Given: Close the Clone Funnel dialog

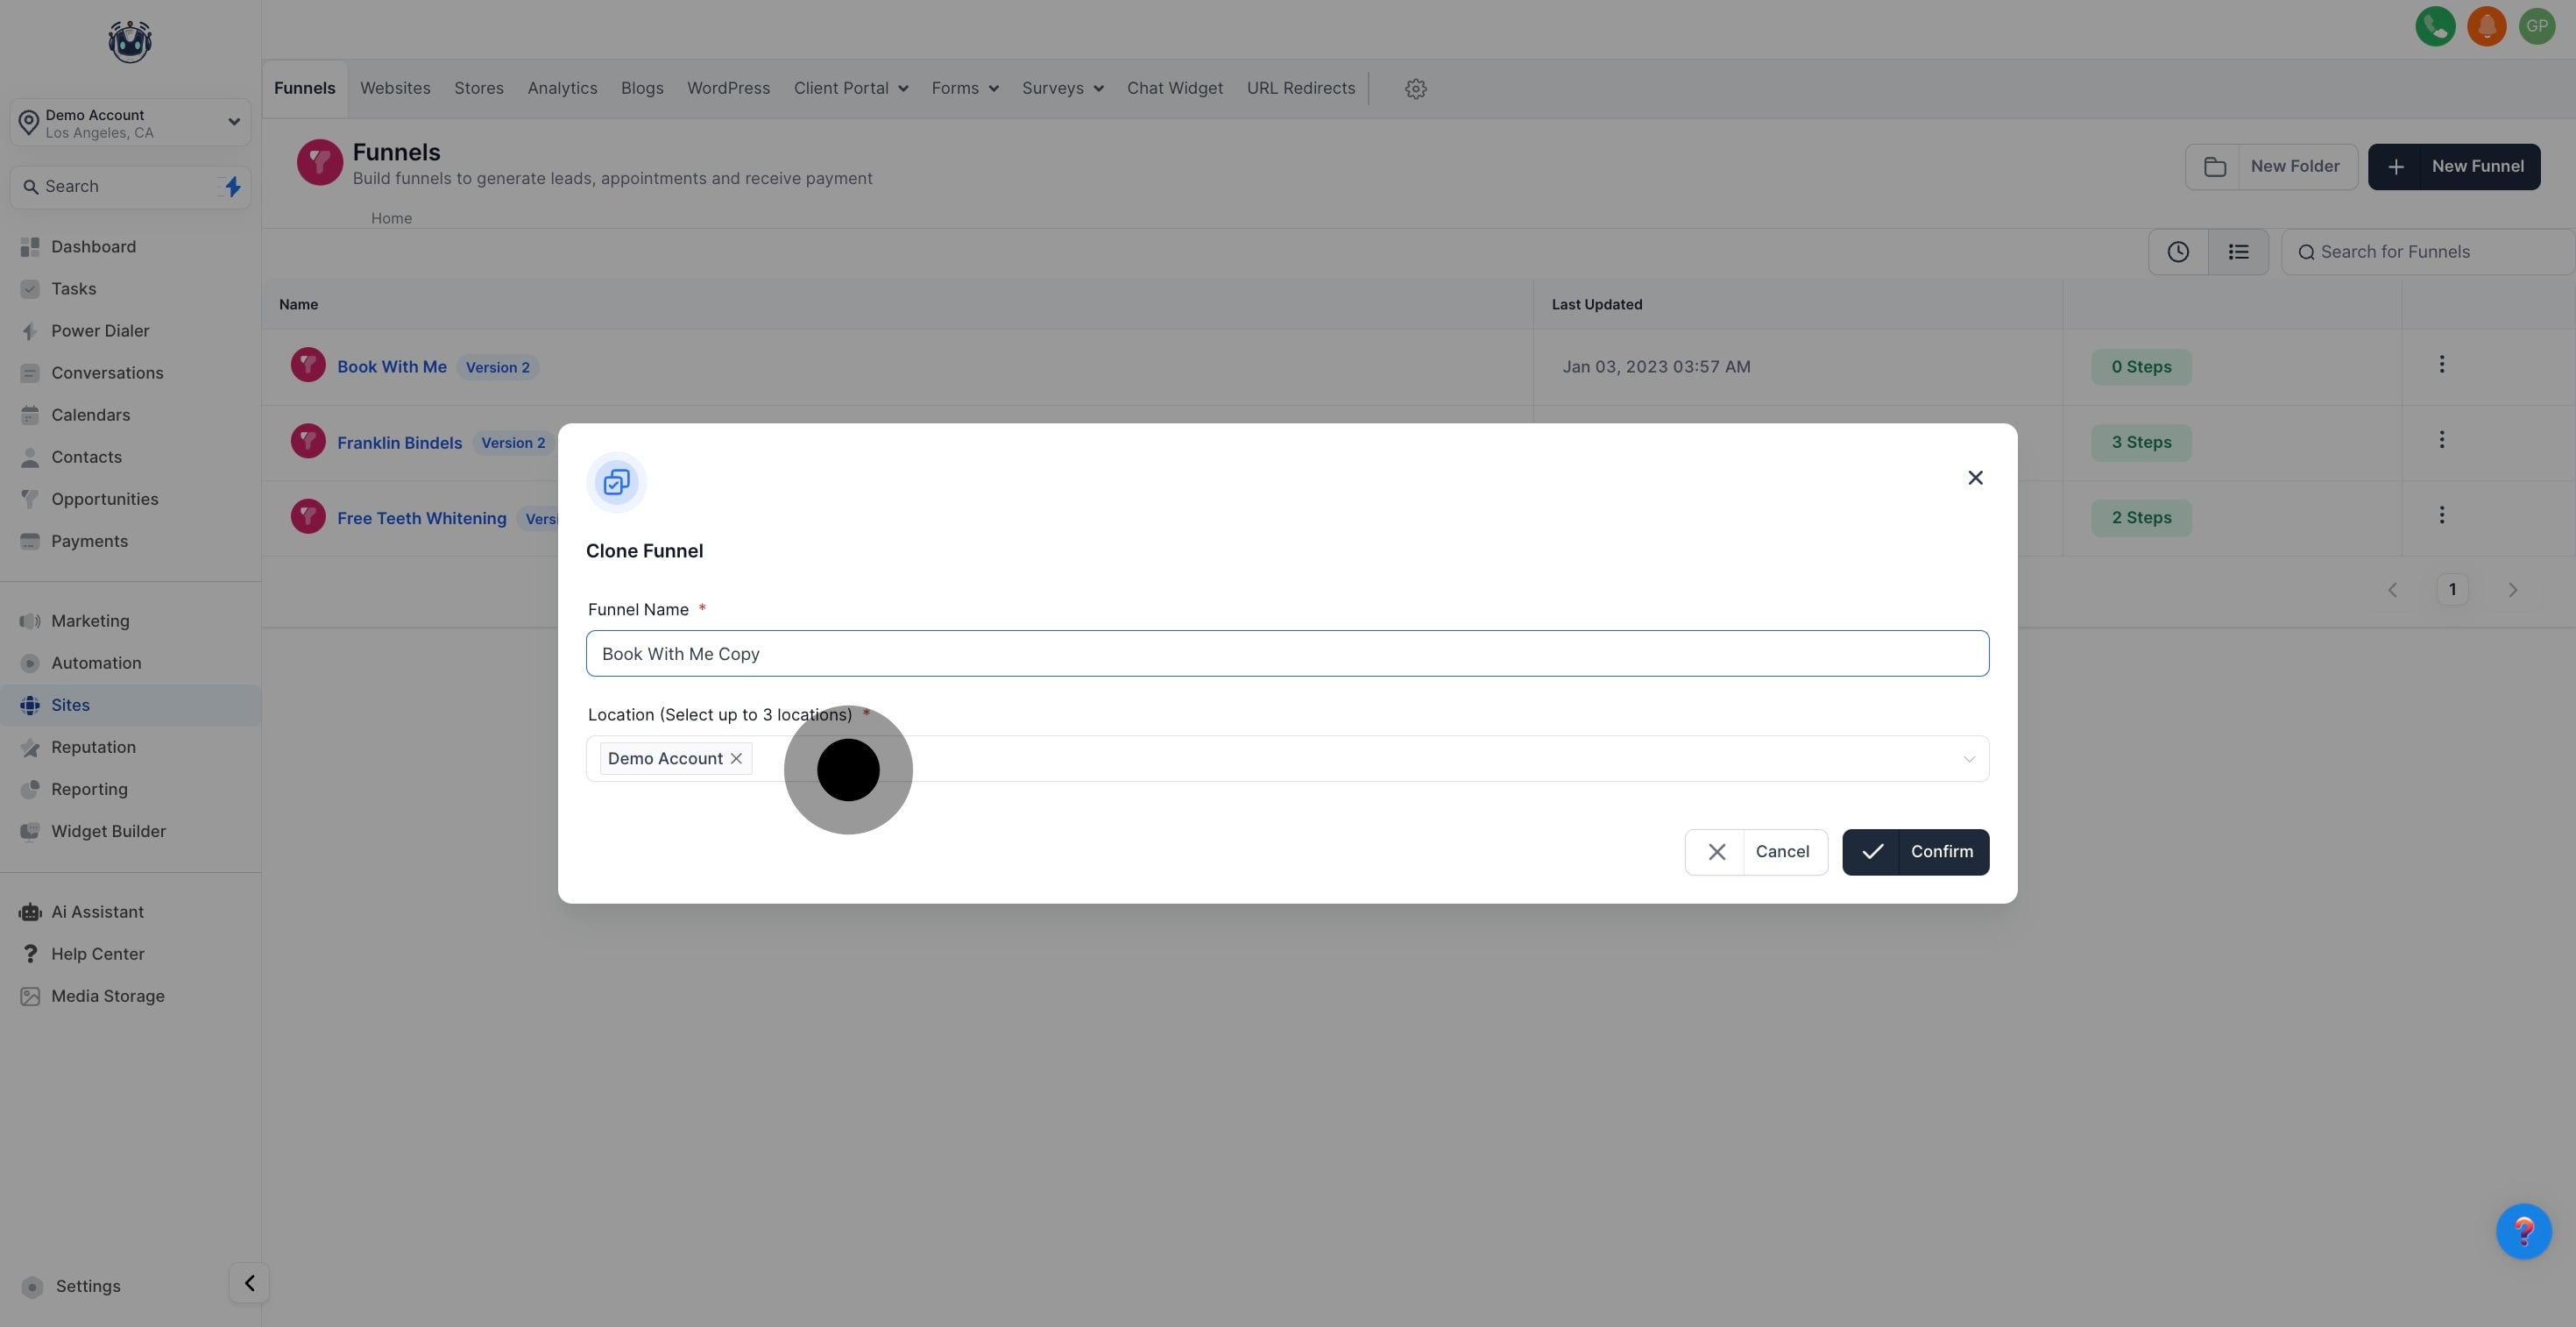Looking at the screenshot, I should (1975, 478).
